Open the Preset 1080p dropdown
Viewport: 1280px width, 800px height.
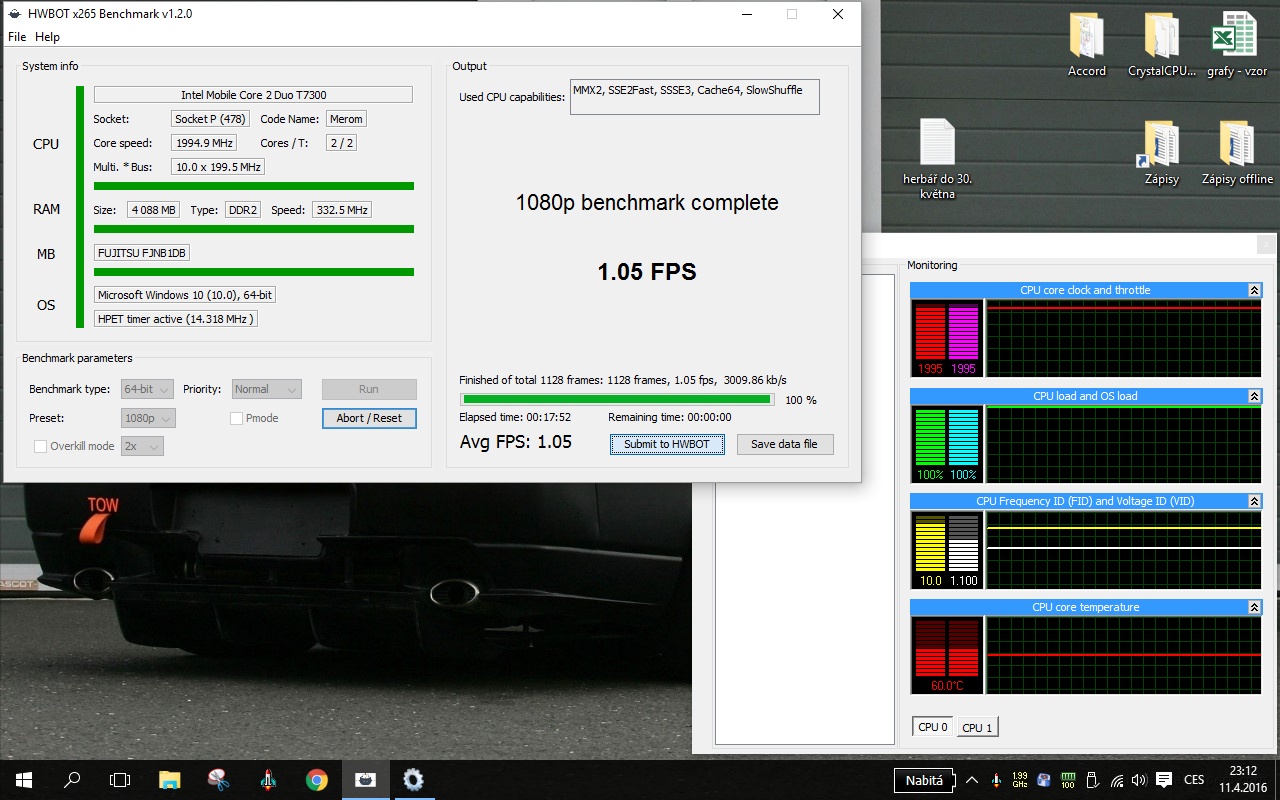point(148,418)
